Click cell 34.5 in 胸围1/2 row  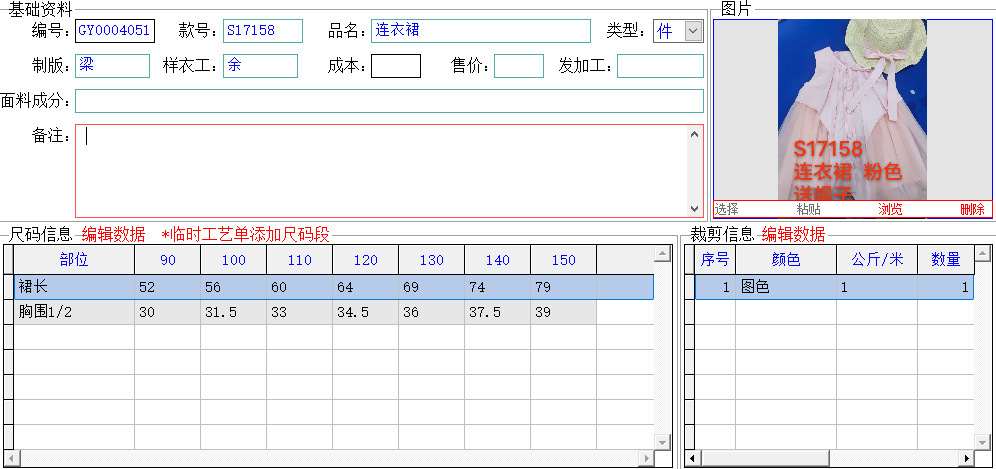(366, 312)
